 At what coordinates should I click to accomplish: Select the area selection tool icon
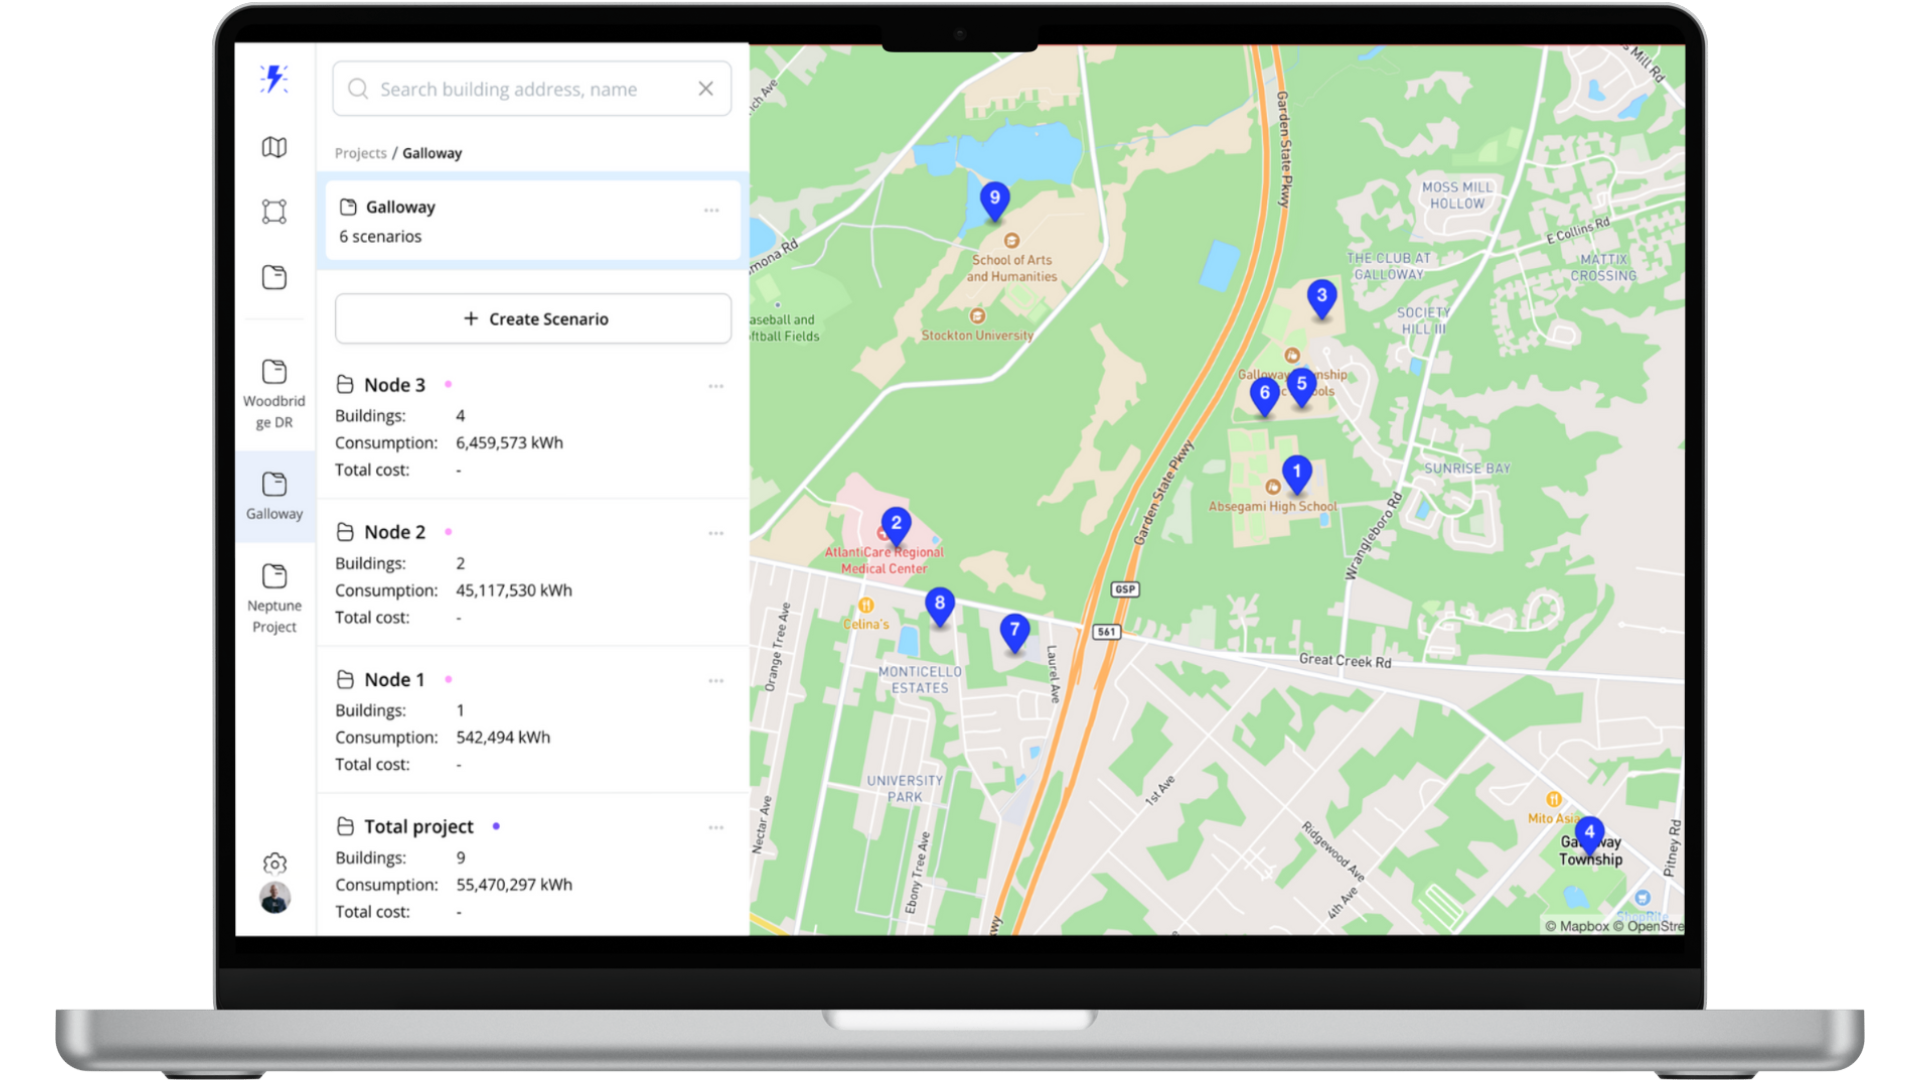point(274,212)
